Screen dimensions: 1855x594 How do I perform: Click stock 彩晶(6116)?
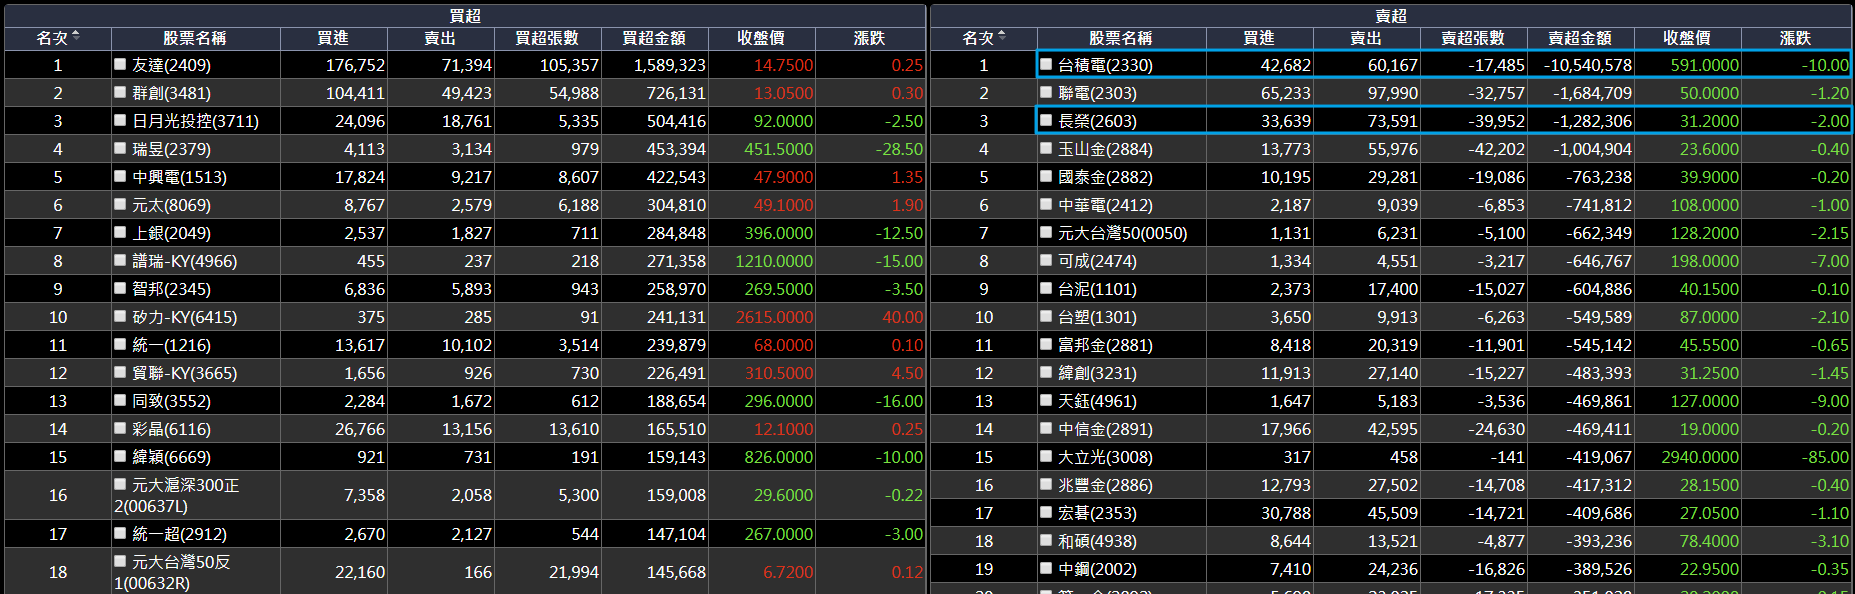[x=171, y=429]
